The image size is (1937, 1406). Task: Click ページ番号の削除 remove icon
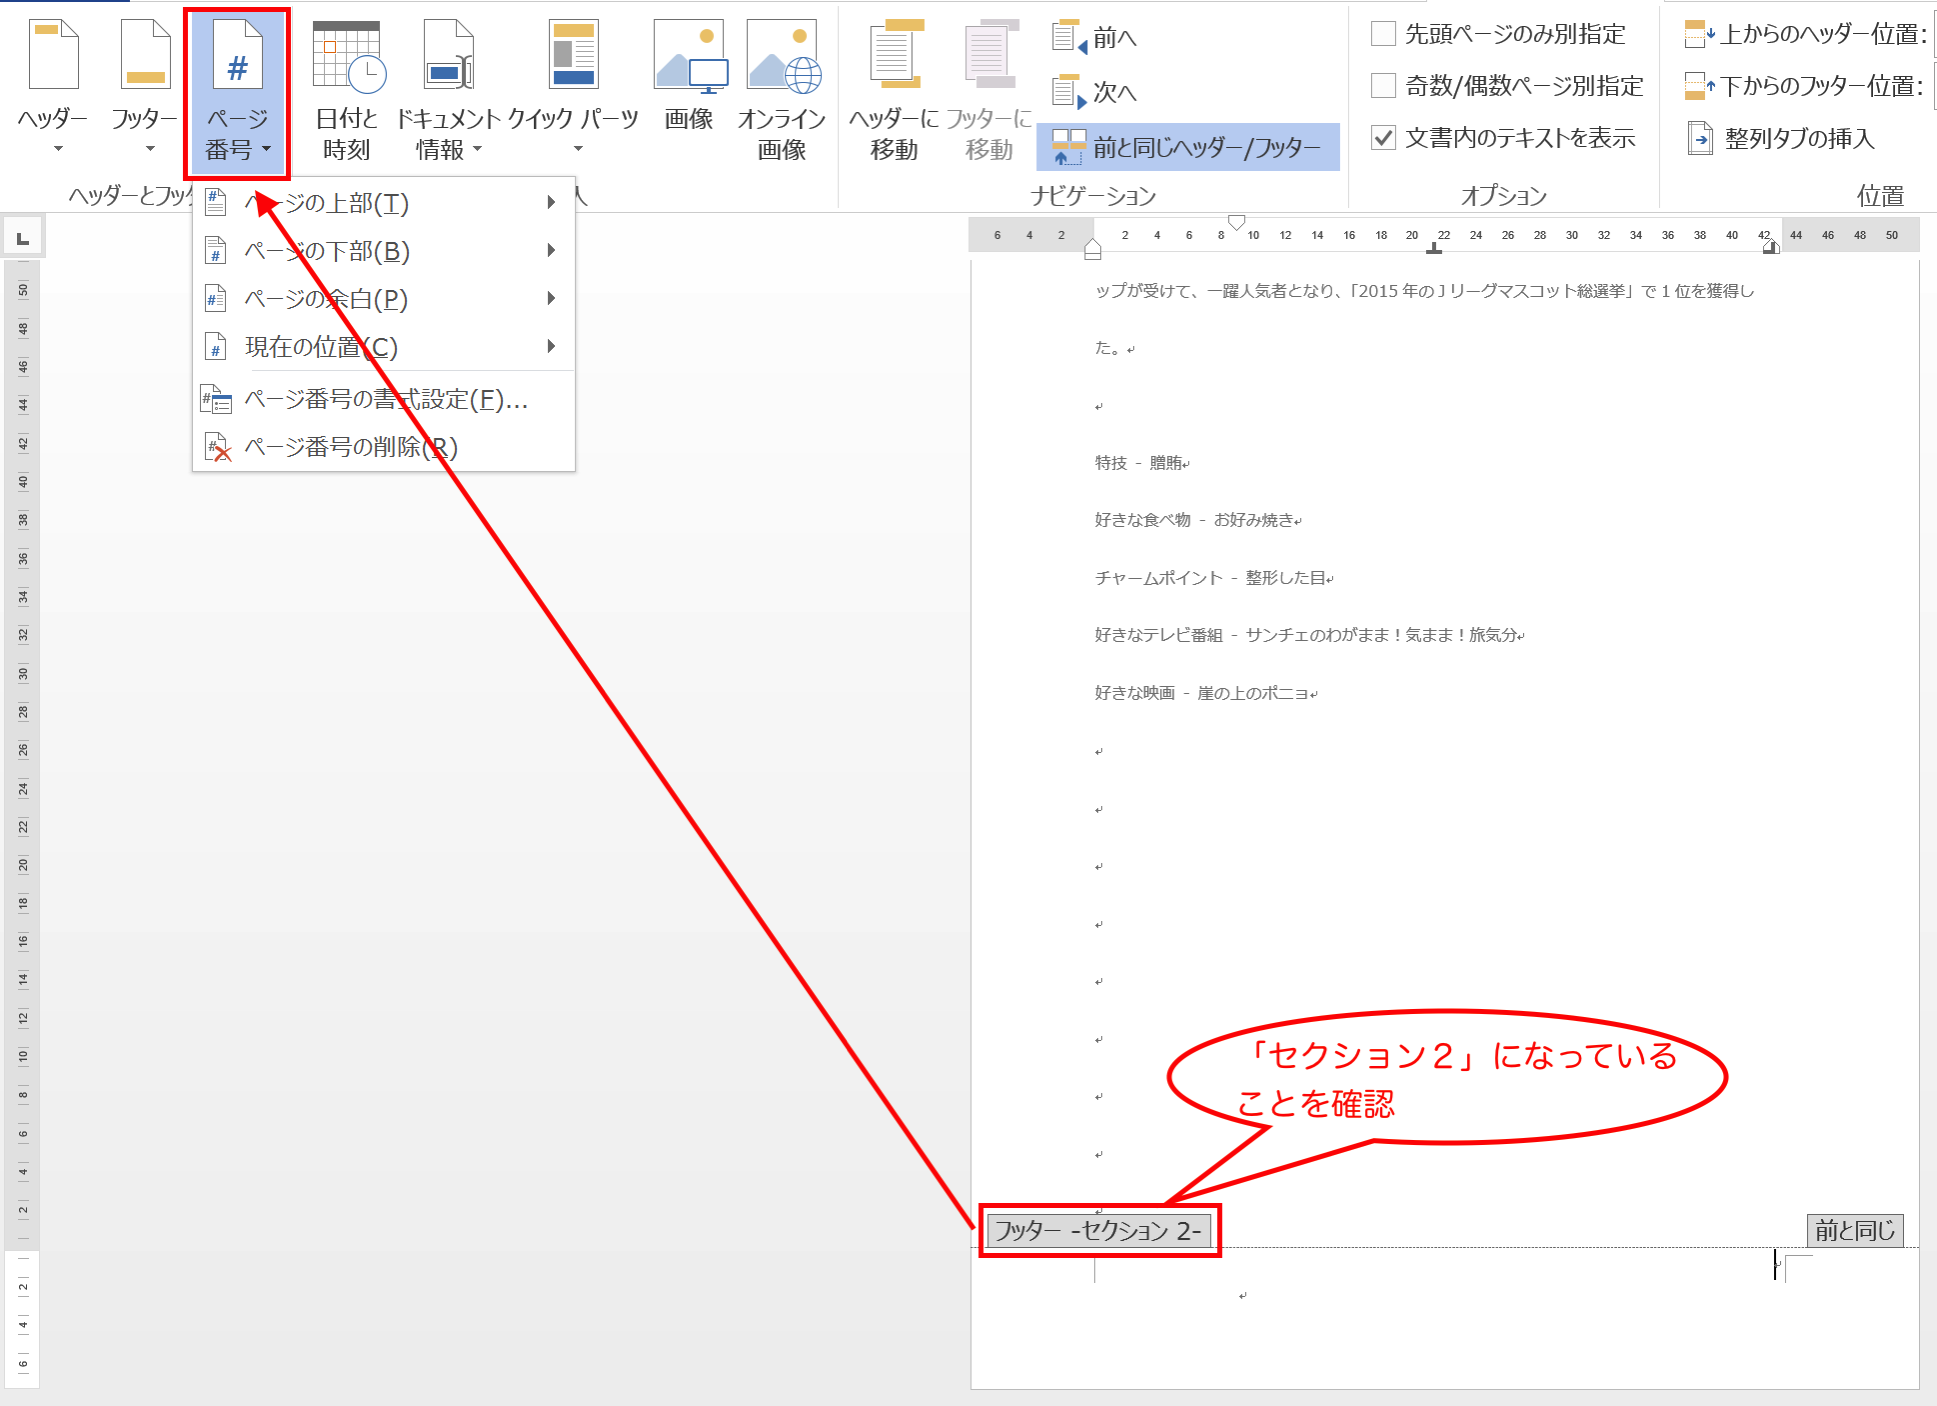[217, 447]
